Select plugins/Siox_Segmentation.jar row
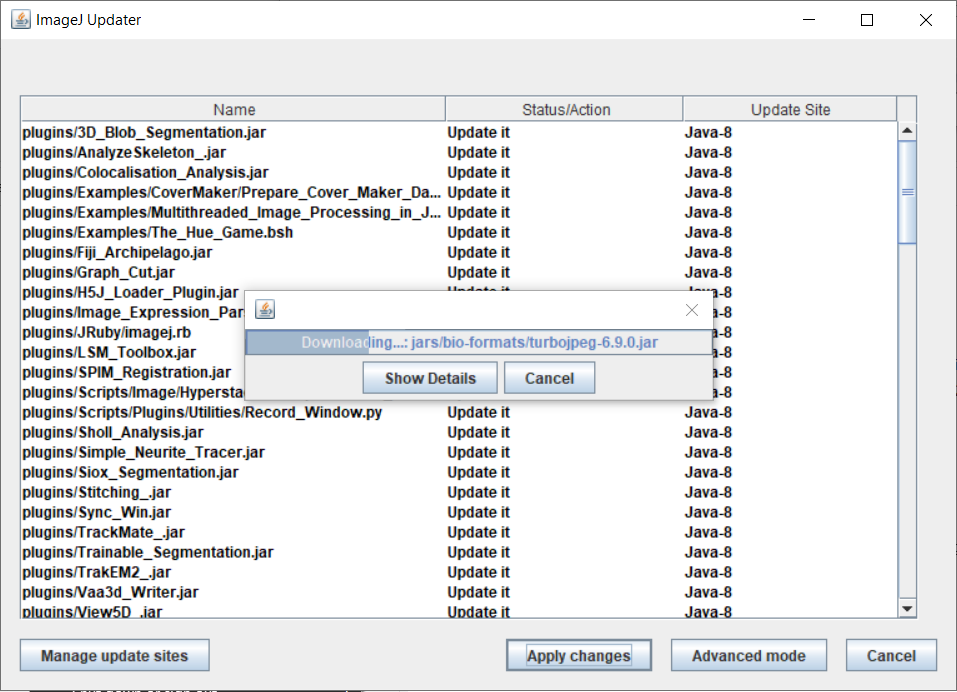Viewport: 957px width, 692px height. (459, 472)
